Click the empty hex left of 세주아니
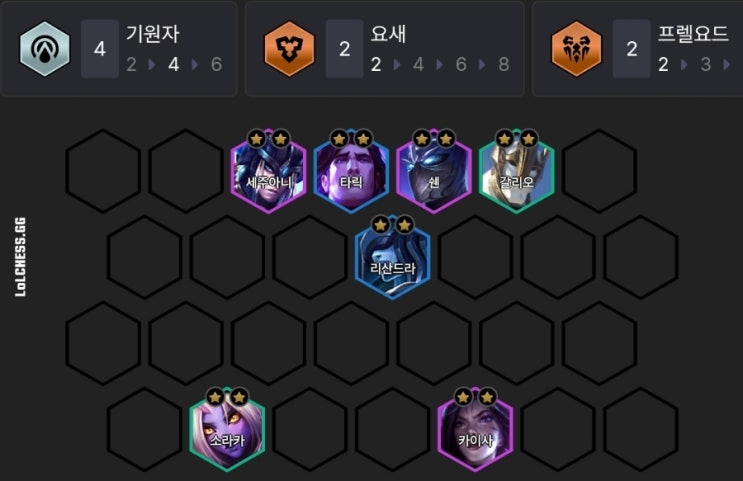The image size is (743, 481). (x=186, y=171)
